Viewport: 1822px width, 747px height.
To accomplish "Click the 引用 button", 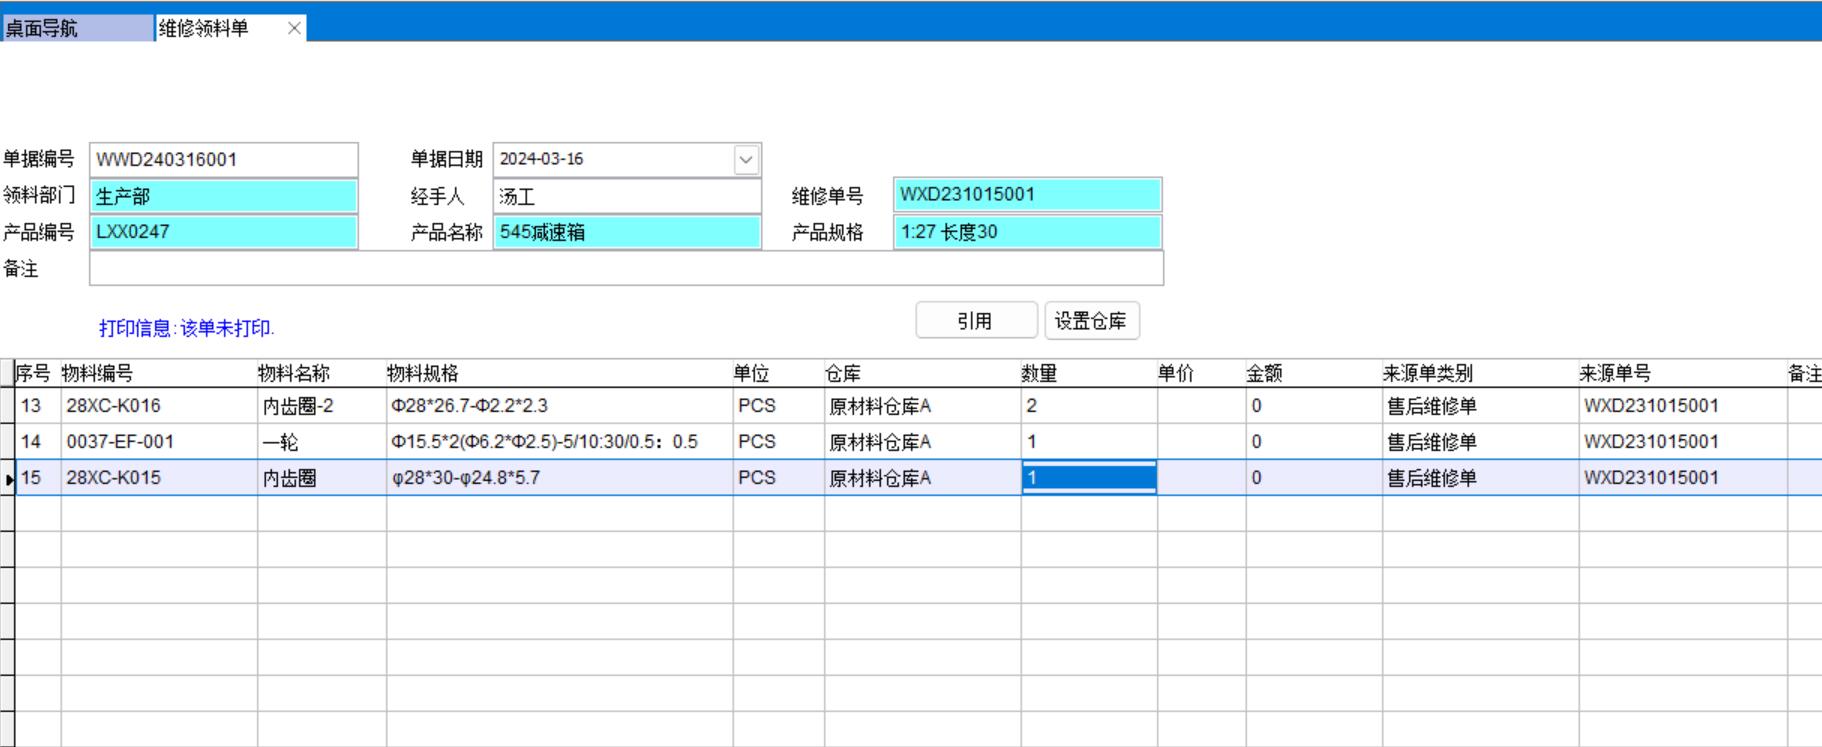I will click(x=975, y=321).
